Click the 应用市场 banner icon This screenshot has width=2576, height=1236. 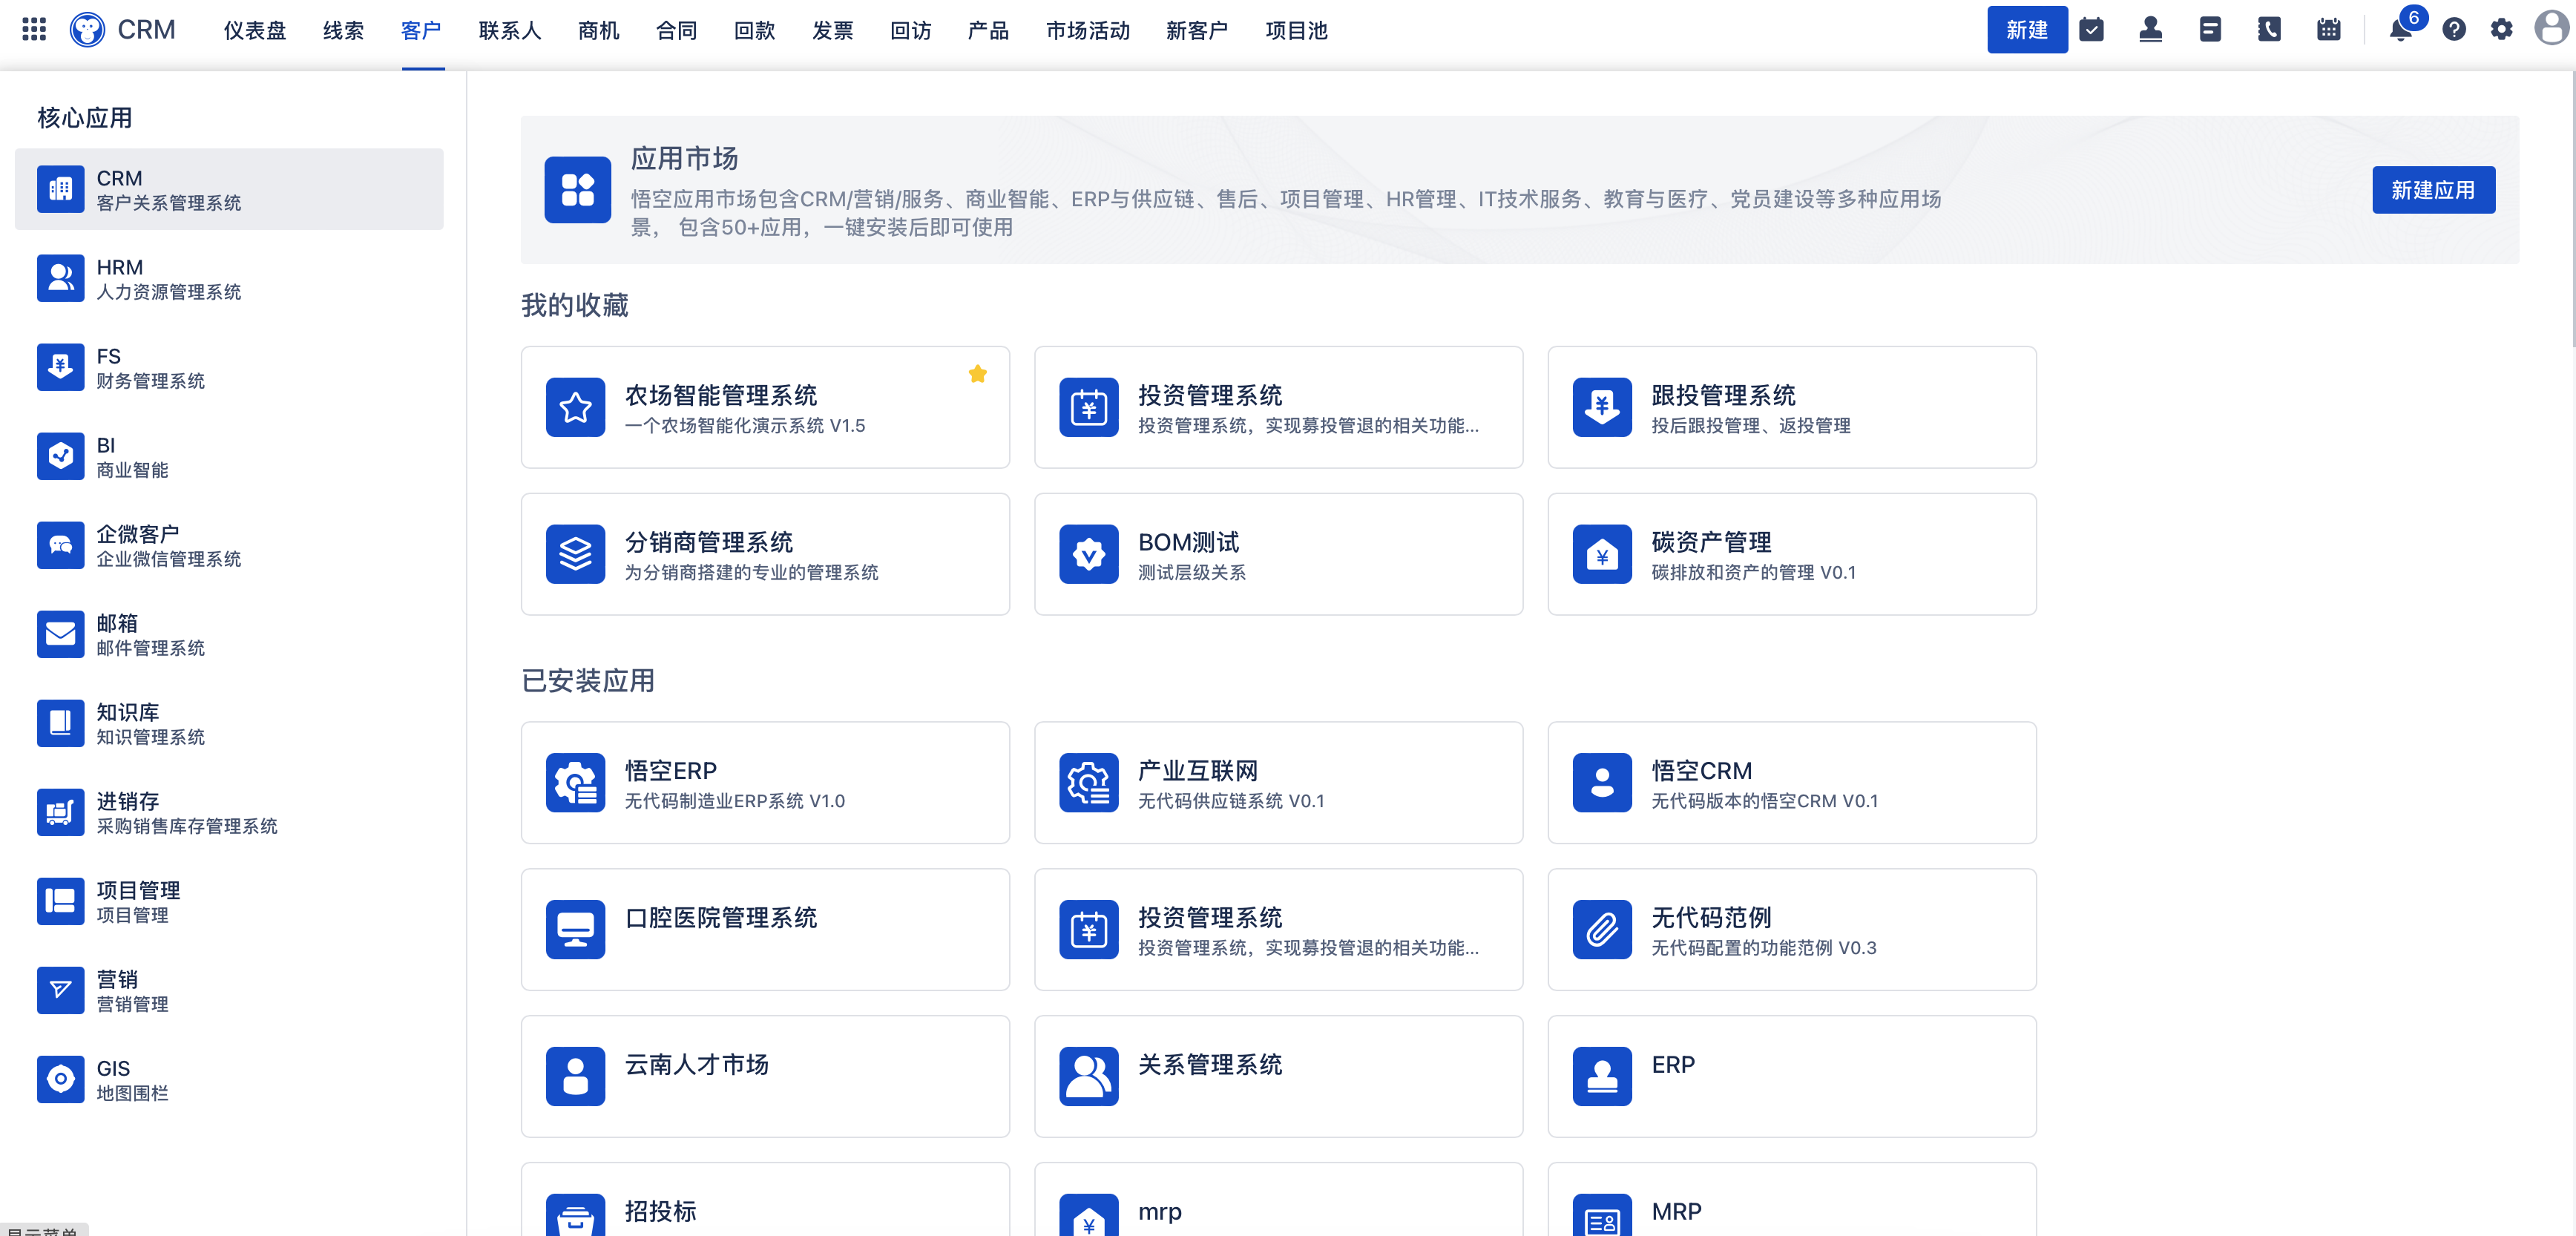tap(577, 190)
